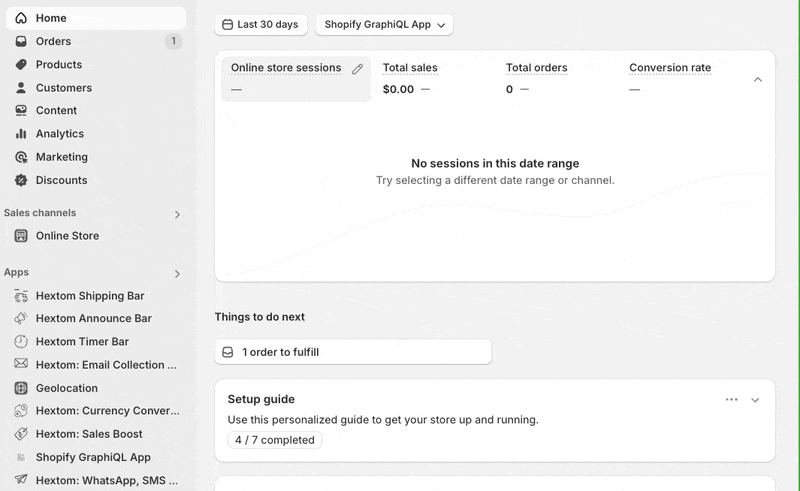Screen dimensions: 800x491
Task: Collapse the metrics card with up chevron
Action: 758,80
